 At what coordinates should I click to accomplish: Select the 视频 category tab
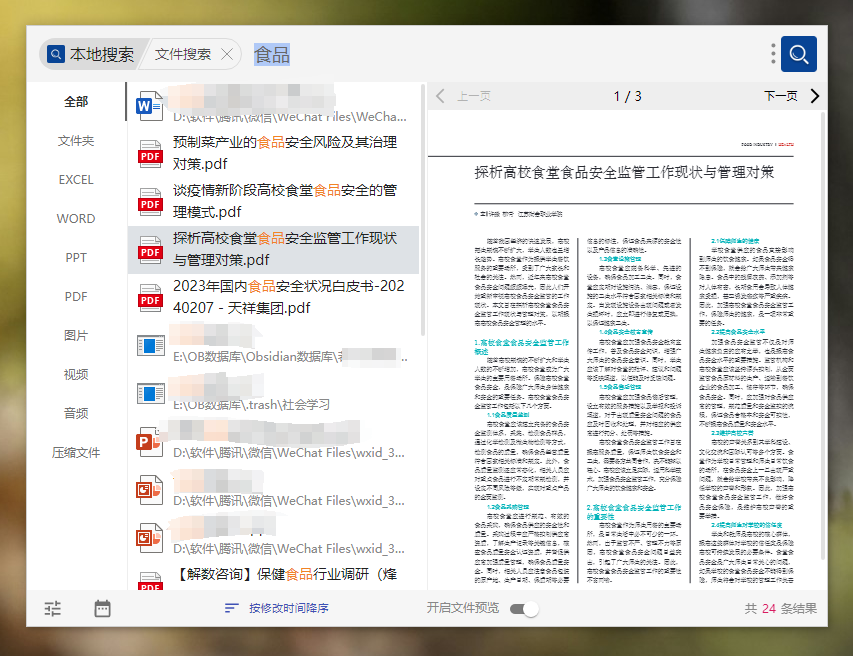click(76, 374)
